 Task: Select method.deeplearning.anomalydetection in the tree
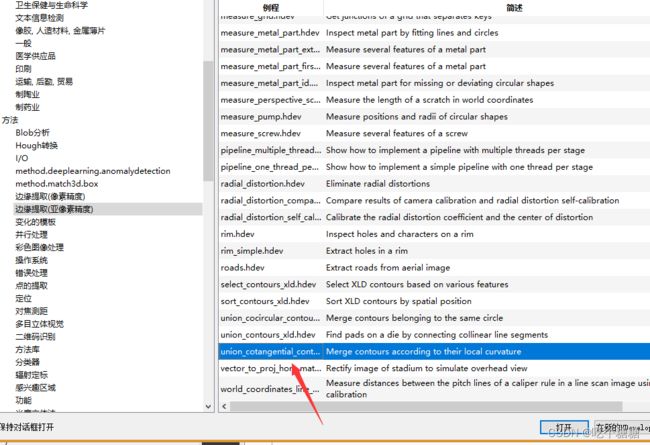click(x=93, y=171)
